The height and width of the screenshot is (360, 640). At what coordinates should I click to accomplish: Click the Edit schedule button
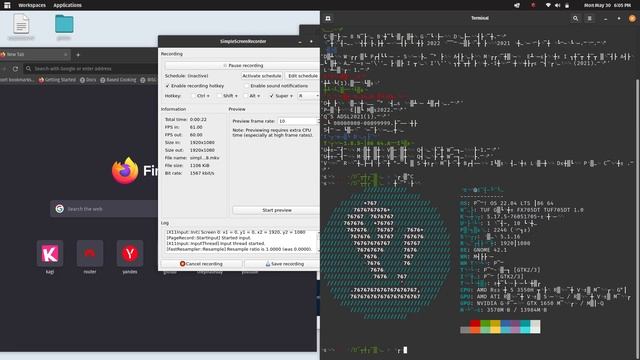302,76
